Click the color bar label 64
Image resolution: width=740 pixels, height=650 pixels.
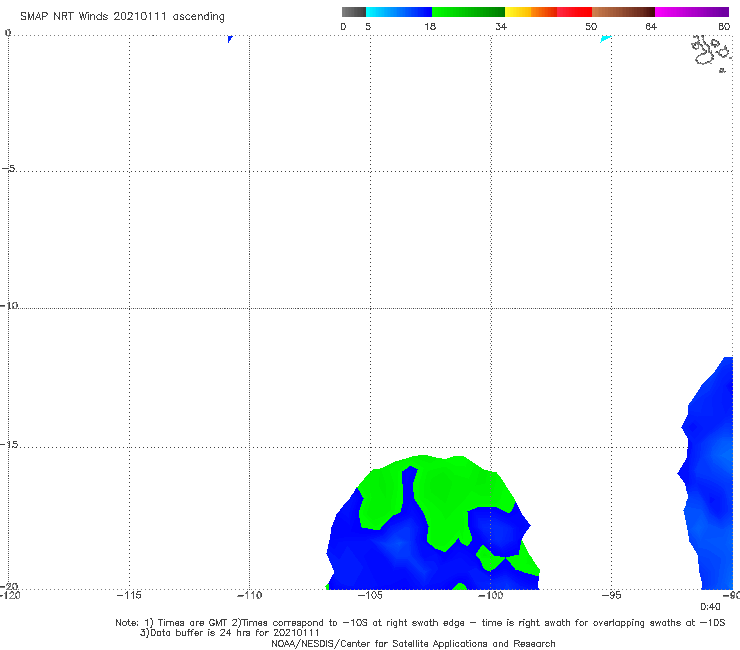click(x=651, y=27)
